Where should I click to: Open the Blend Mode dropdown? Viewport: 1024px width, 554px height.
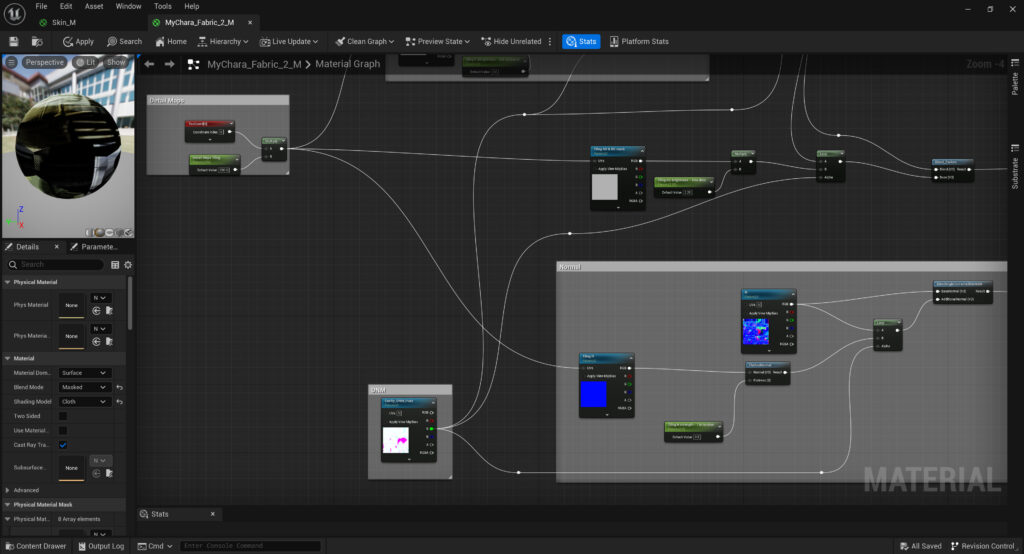84,387
